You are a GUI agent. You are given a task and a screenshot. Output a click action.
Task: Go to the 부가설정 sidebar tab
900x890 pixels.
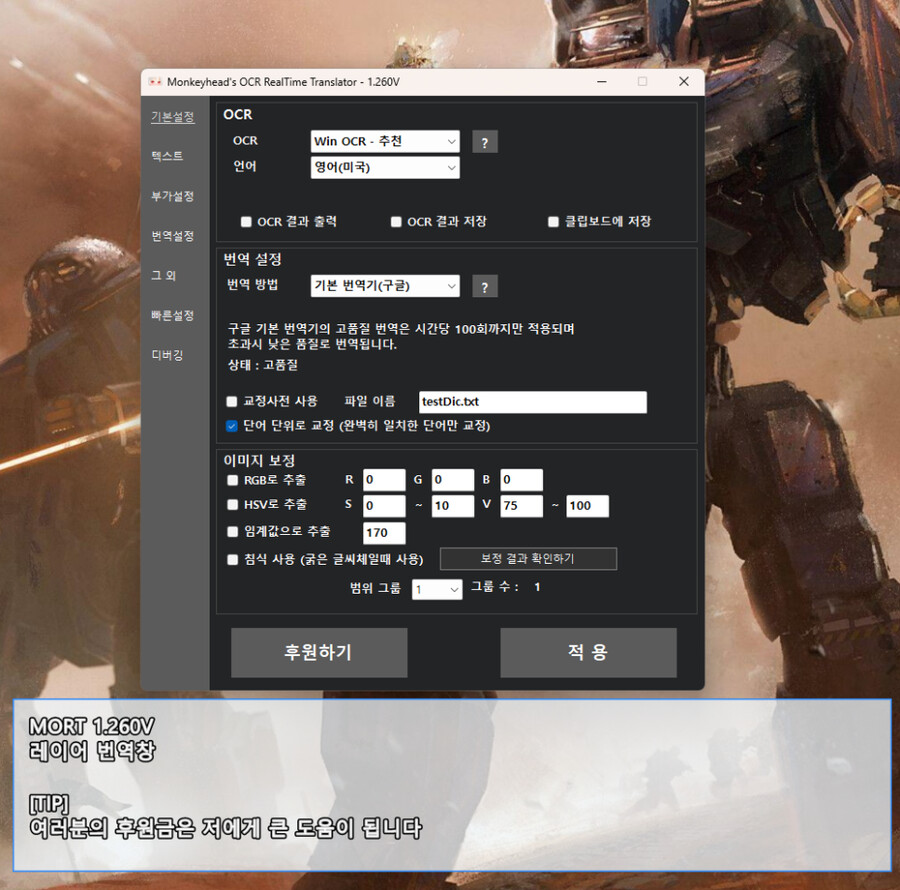172,196
